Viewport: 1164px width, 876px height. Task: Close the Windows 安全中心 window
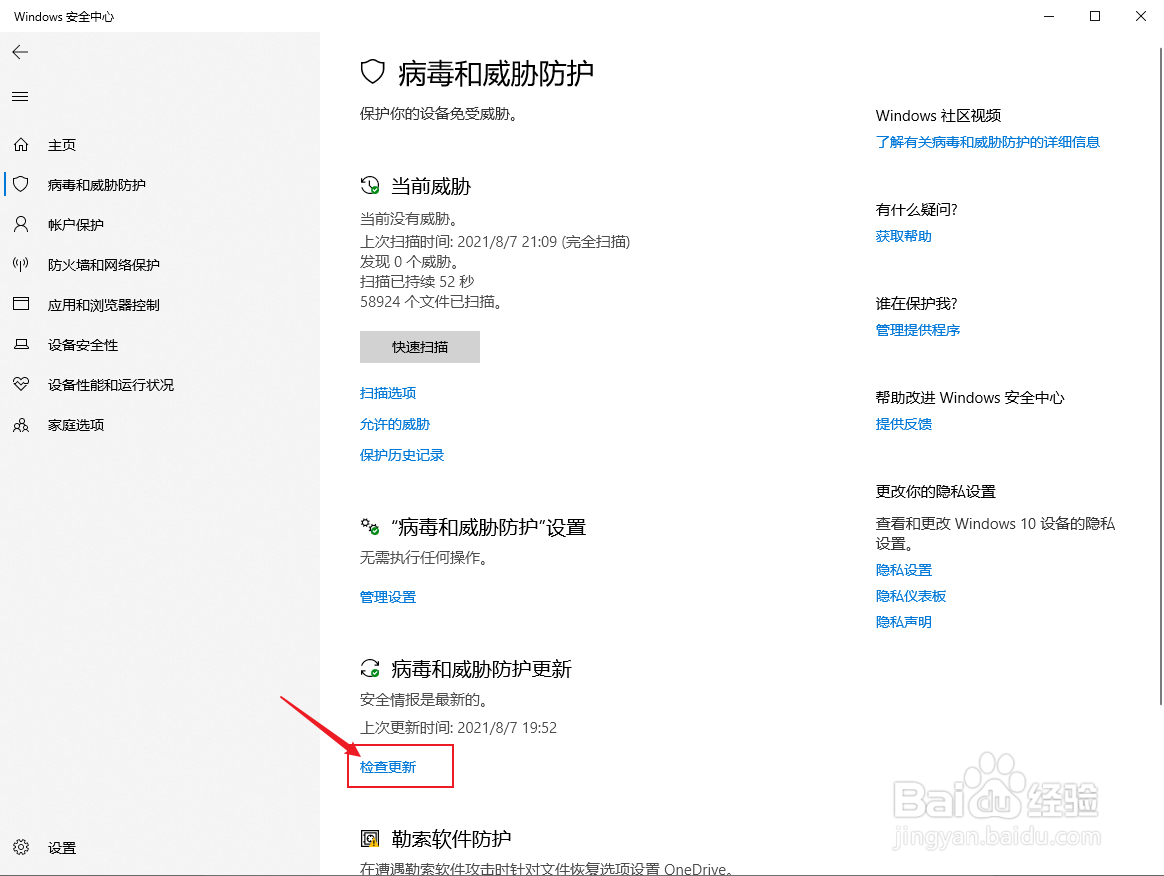point(1141,16)
